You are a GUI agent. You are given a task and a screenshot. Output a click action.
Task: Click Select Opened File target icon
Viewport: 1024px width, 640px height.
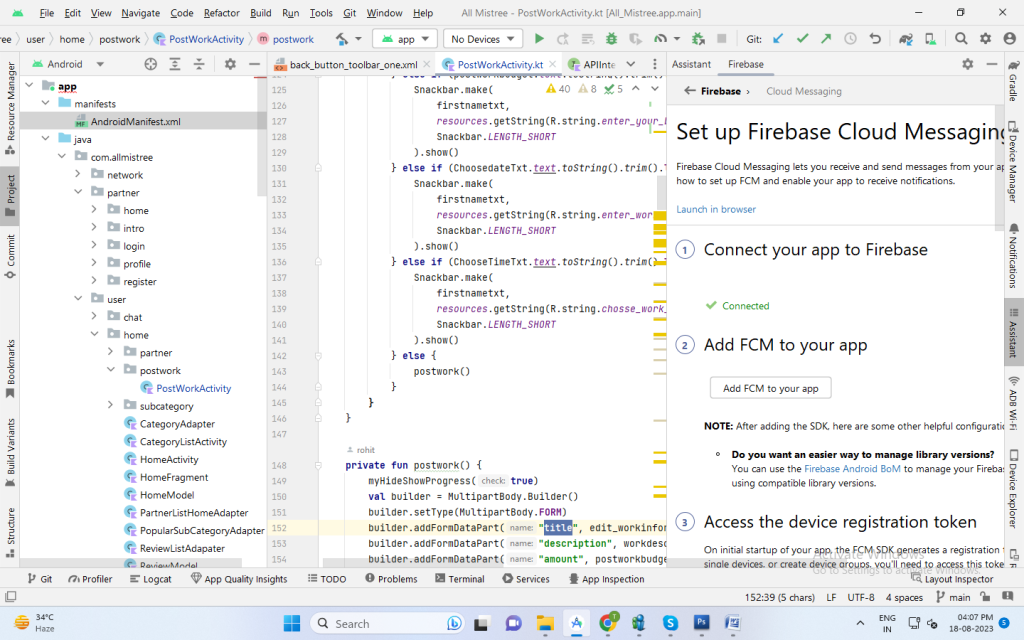coord(151,64)
